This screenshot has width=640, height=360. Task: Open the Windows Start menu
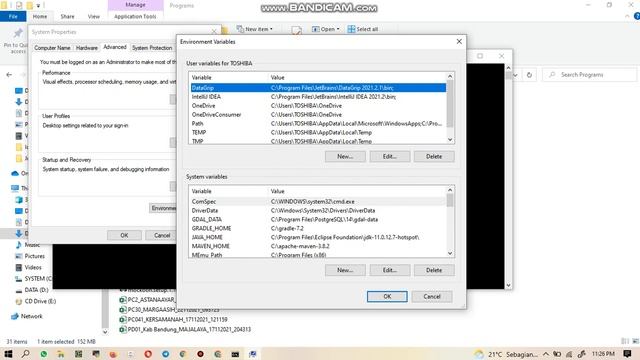coord(8,354)
